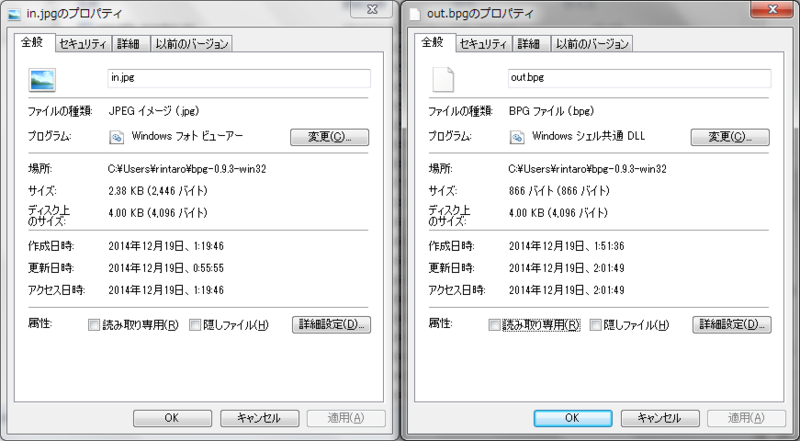Click Windows シェル共通 DLL program name
Image resolution: width=800 pixels, height=441 pixels.
tap(588, 136)
